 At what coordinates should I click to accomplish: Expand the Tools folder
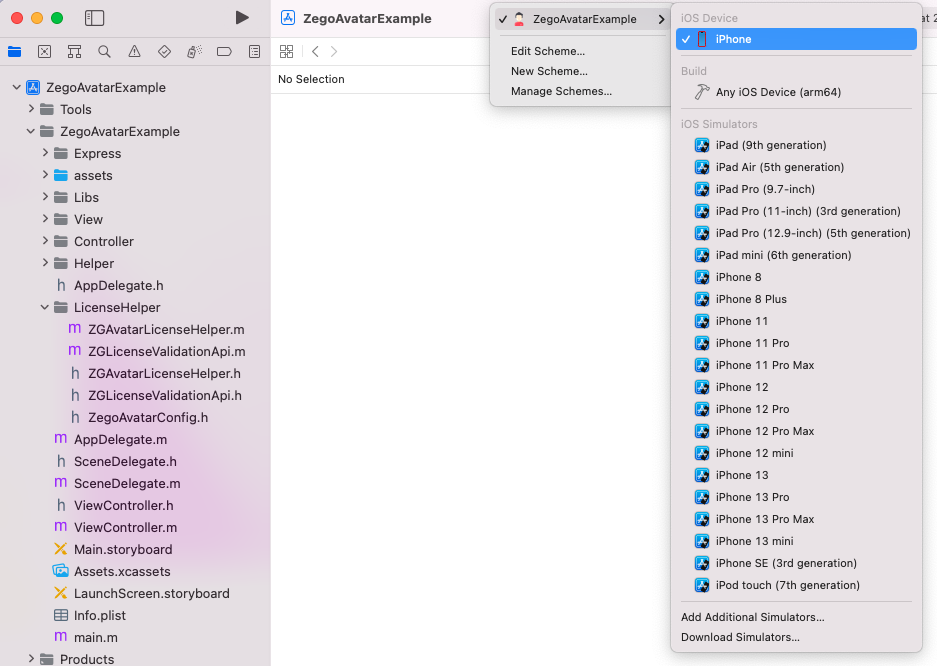(x=31, y=109)
